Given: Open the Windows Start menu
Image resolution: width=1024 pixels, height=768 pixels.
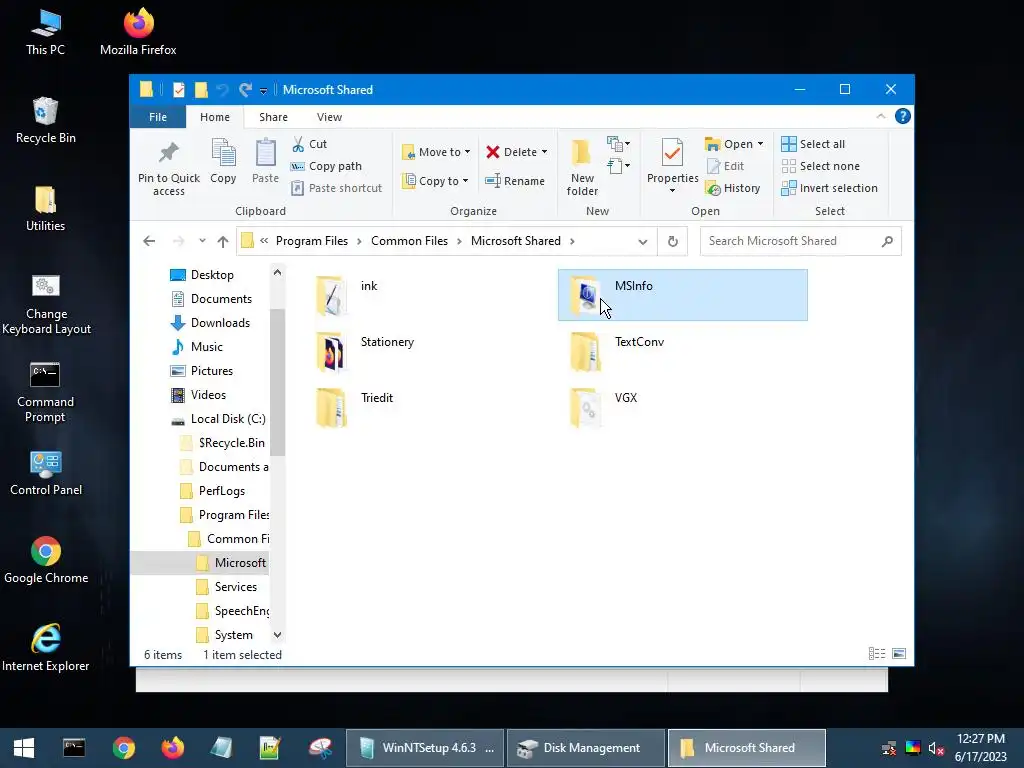Looking at the screenshot, I should pos(24,748).
